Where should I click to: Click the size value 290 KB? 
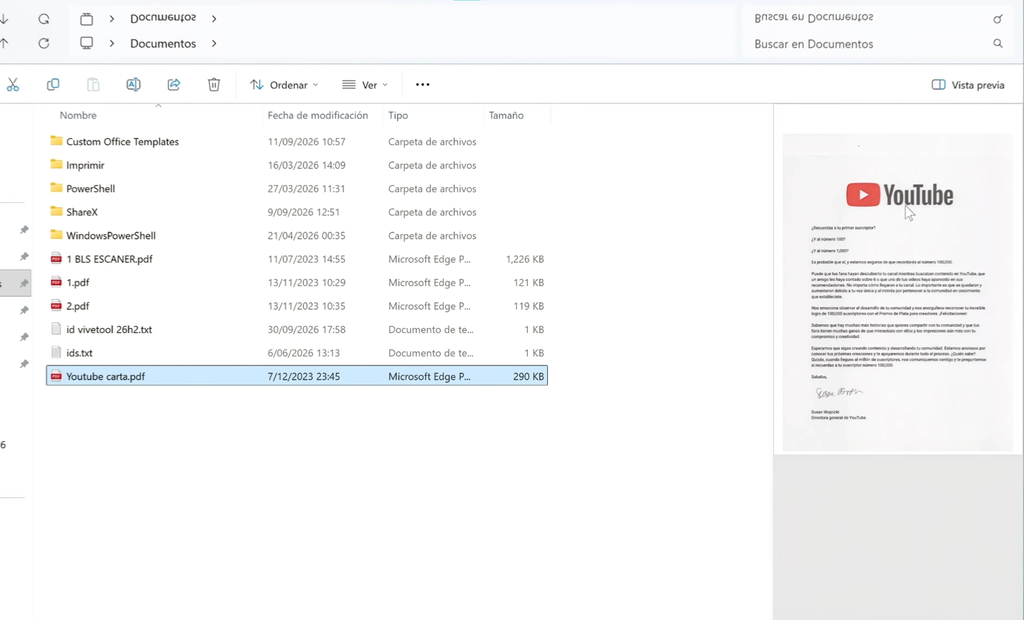click(529, 376)
